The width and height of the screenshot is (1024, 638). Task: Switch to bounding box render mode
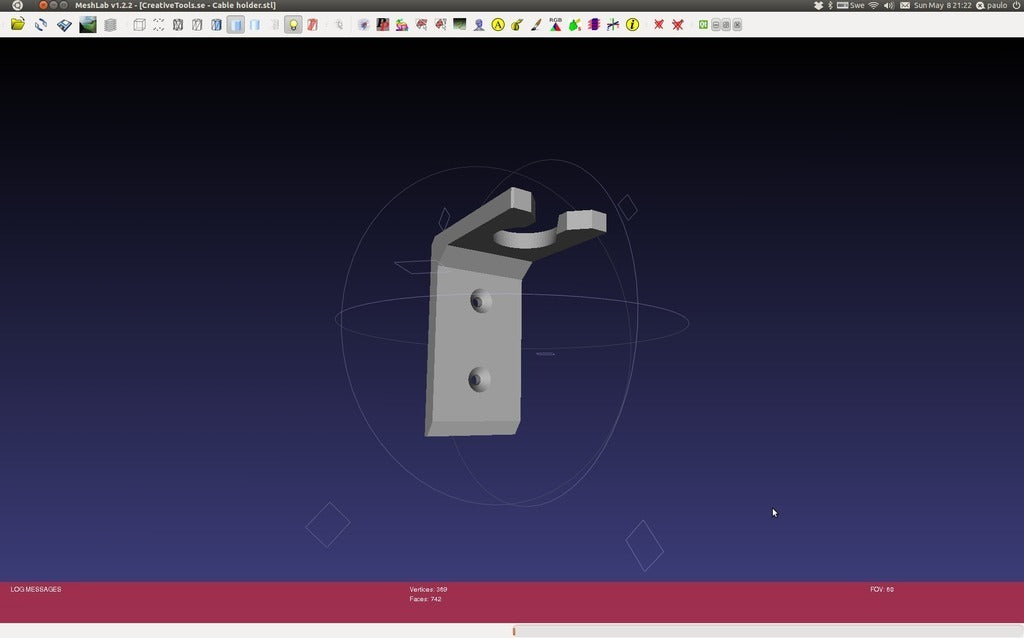139,24
